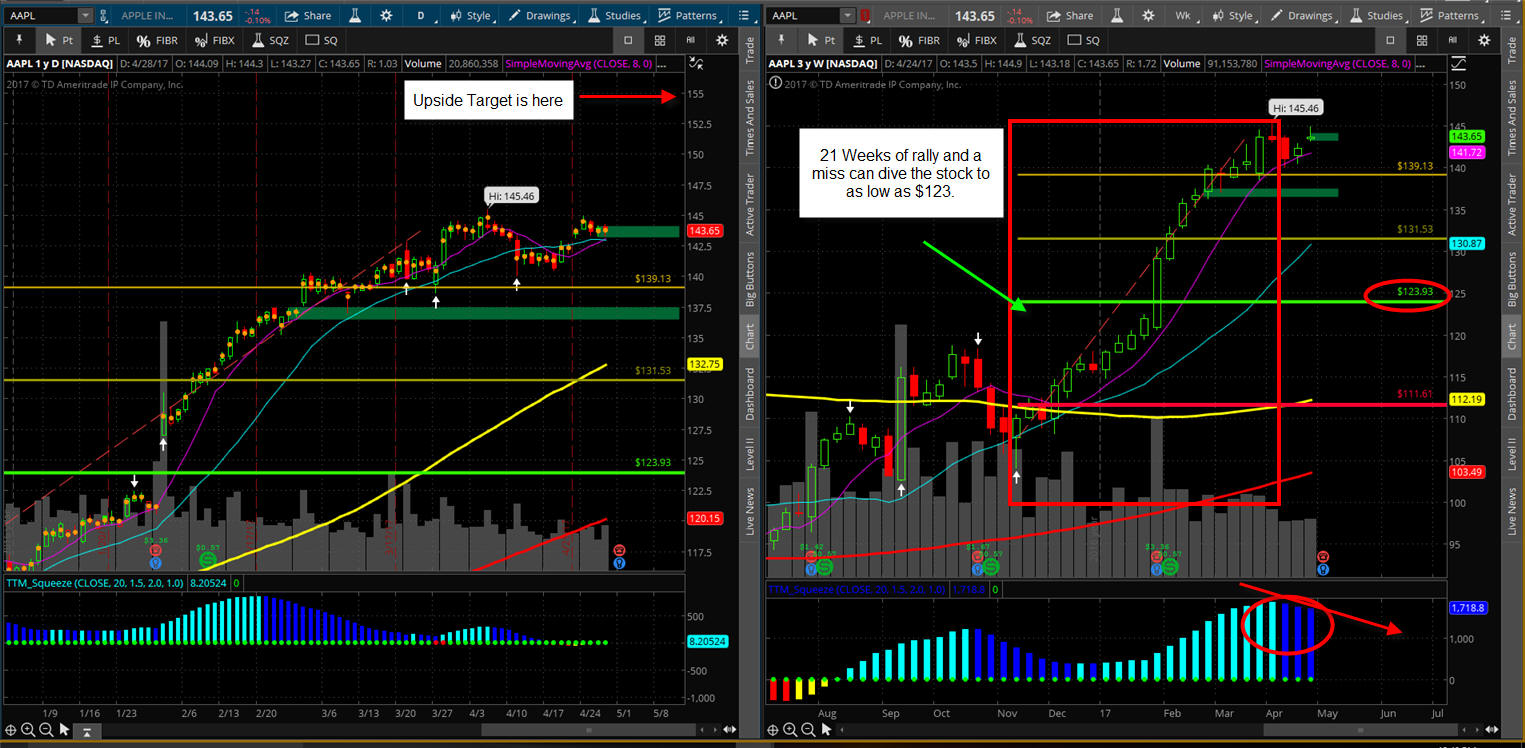Select the SQZ tool in the right chart
Viewport: 1525px width, 748px height.
click(x=1032, y=40)
